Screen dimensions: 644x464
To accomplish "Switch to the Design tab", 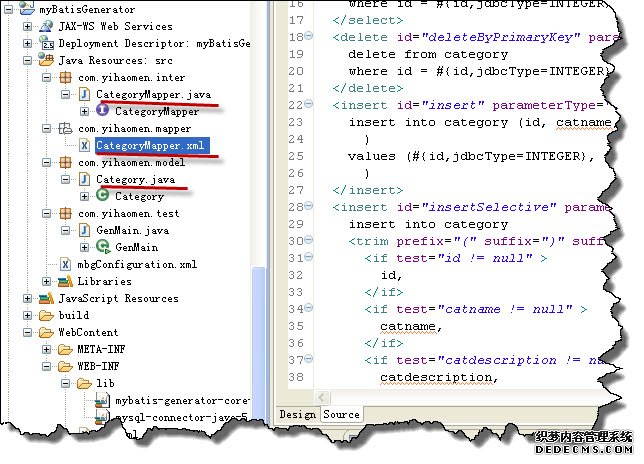I will point(297,415).
